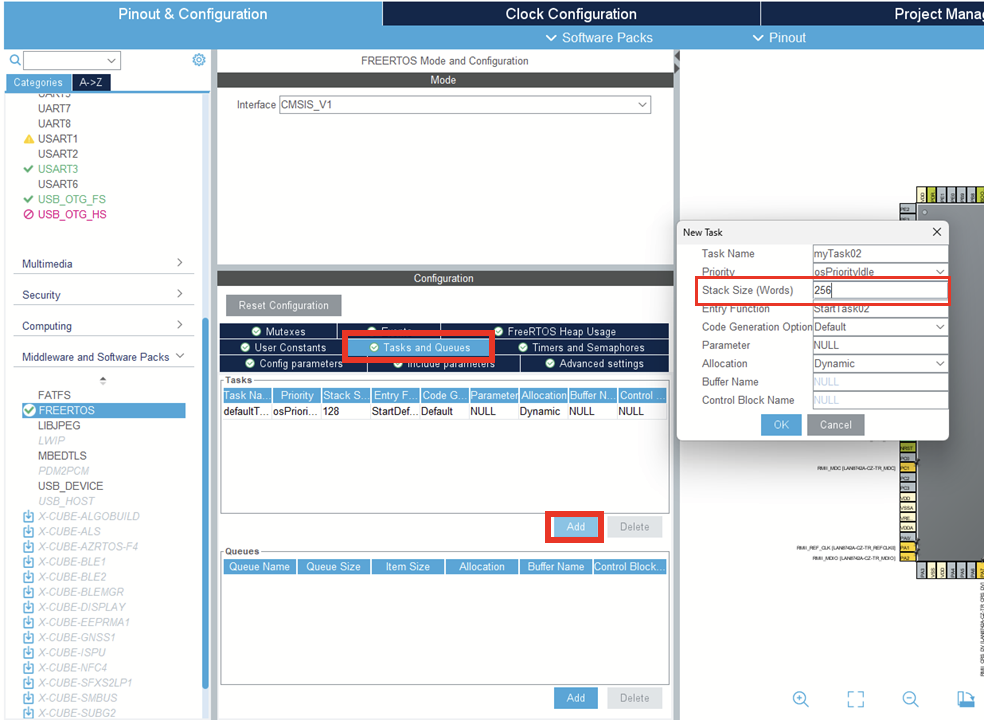Click Delete button under Queues table

[634, 697]
